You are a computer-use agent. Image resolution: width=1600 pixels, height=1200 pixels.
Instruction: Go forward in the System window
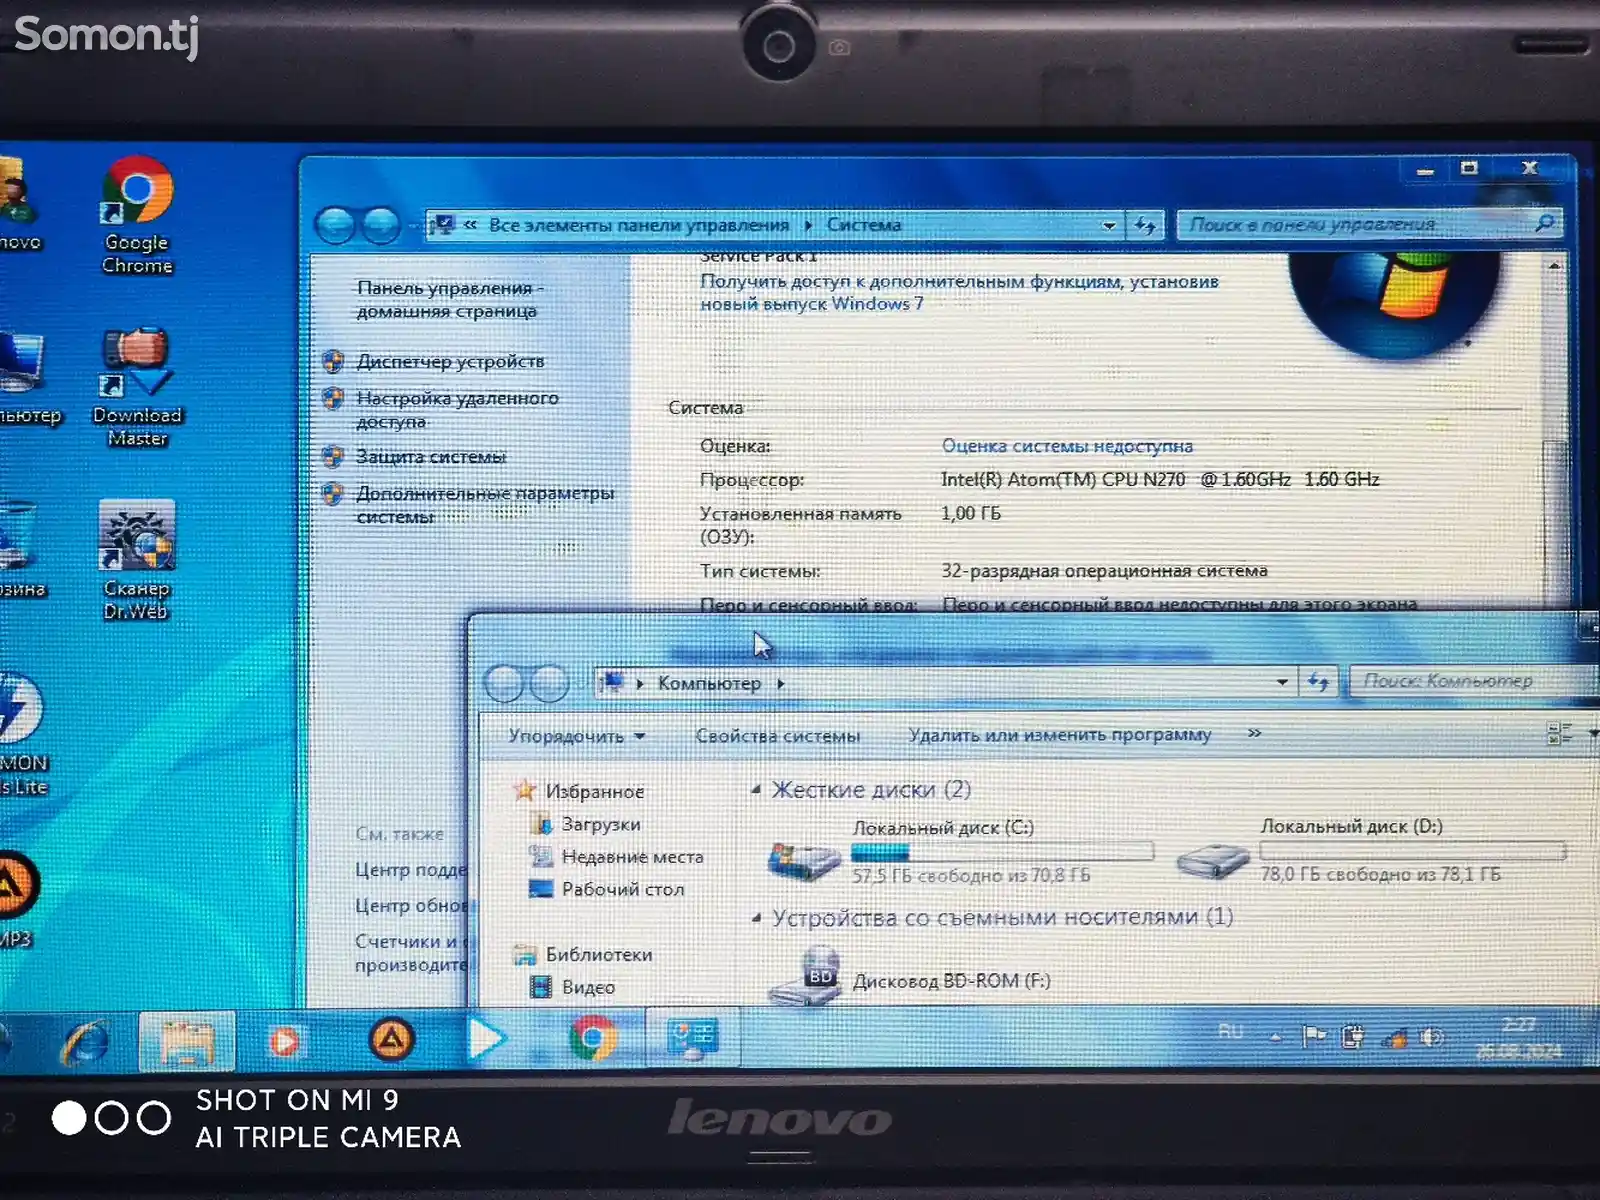[381, 226]
